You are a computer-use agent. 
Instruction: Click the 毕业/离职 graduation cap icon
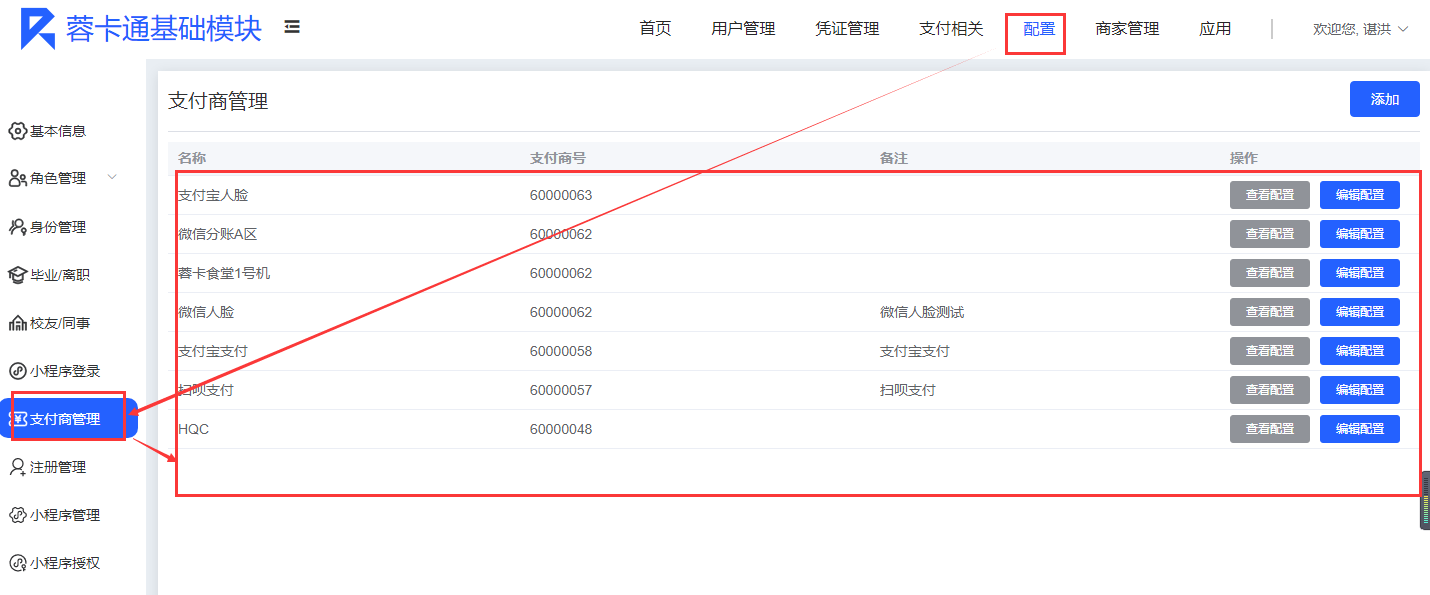[x=17, y=275]
